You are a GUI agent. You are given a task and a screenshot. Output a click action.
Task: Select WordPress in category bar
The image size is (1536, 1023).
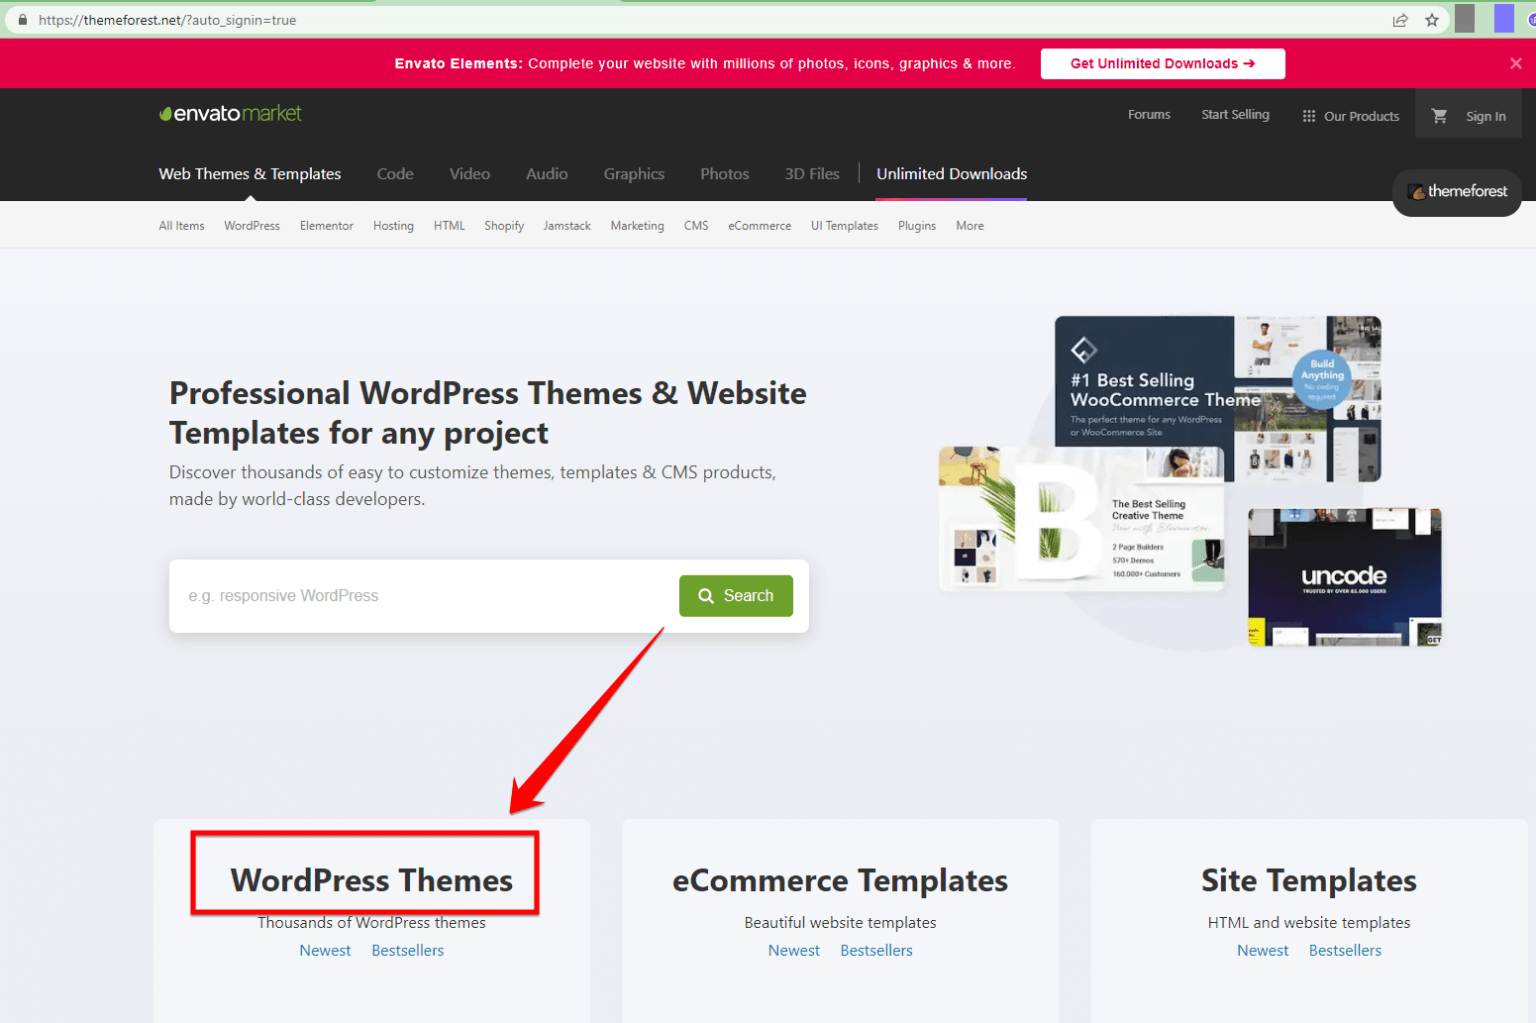point(252,226)
